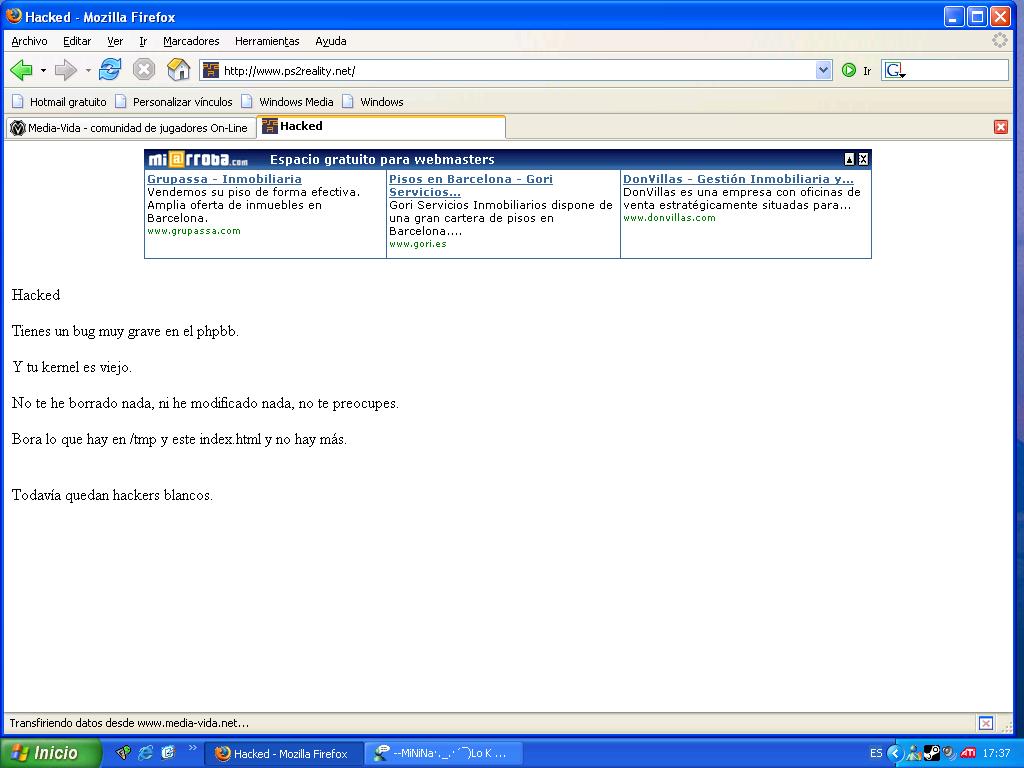Open the Marcadores menu

point(191,41)
